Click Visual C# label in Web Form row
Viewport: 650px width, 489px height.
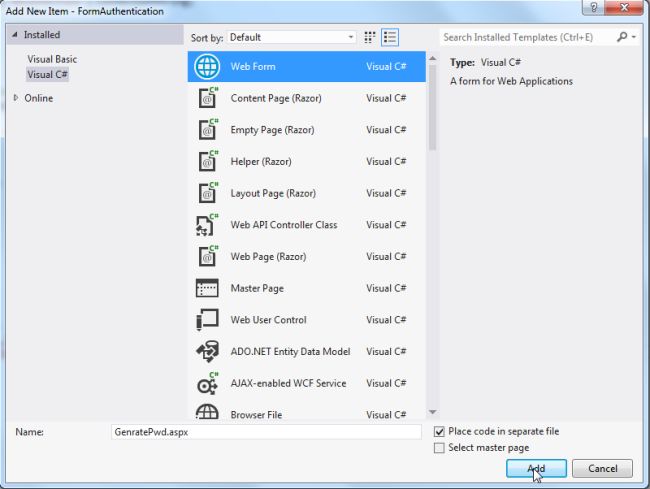[x=386, y=66]
